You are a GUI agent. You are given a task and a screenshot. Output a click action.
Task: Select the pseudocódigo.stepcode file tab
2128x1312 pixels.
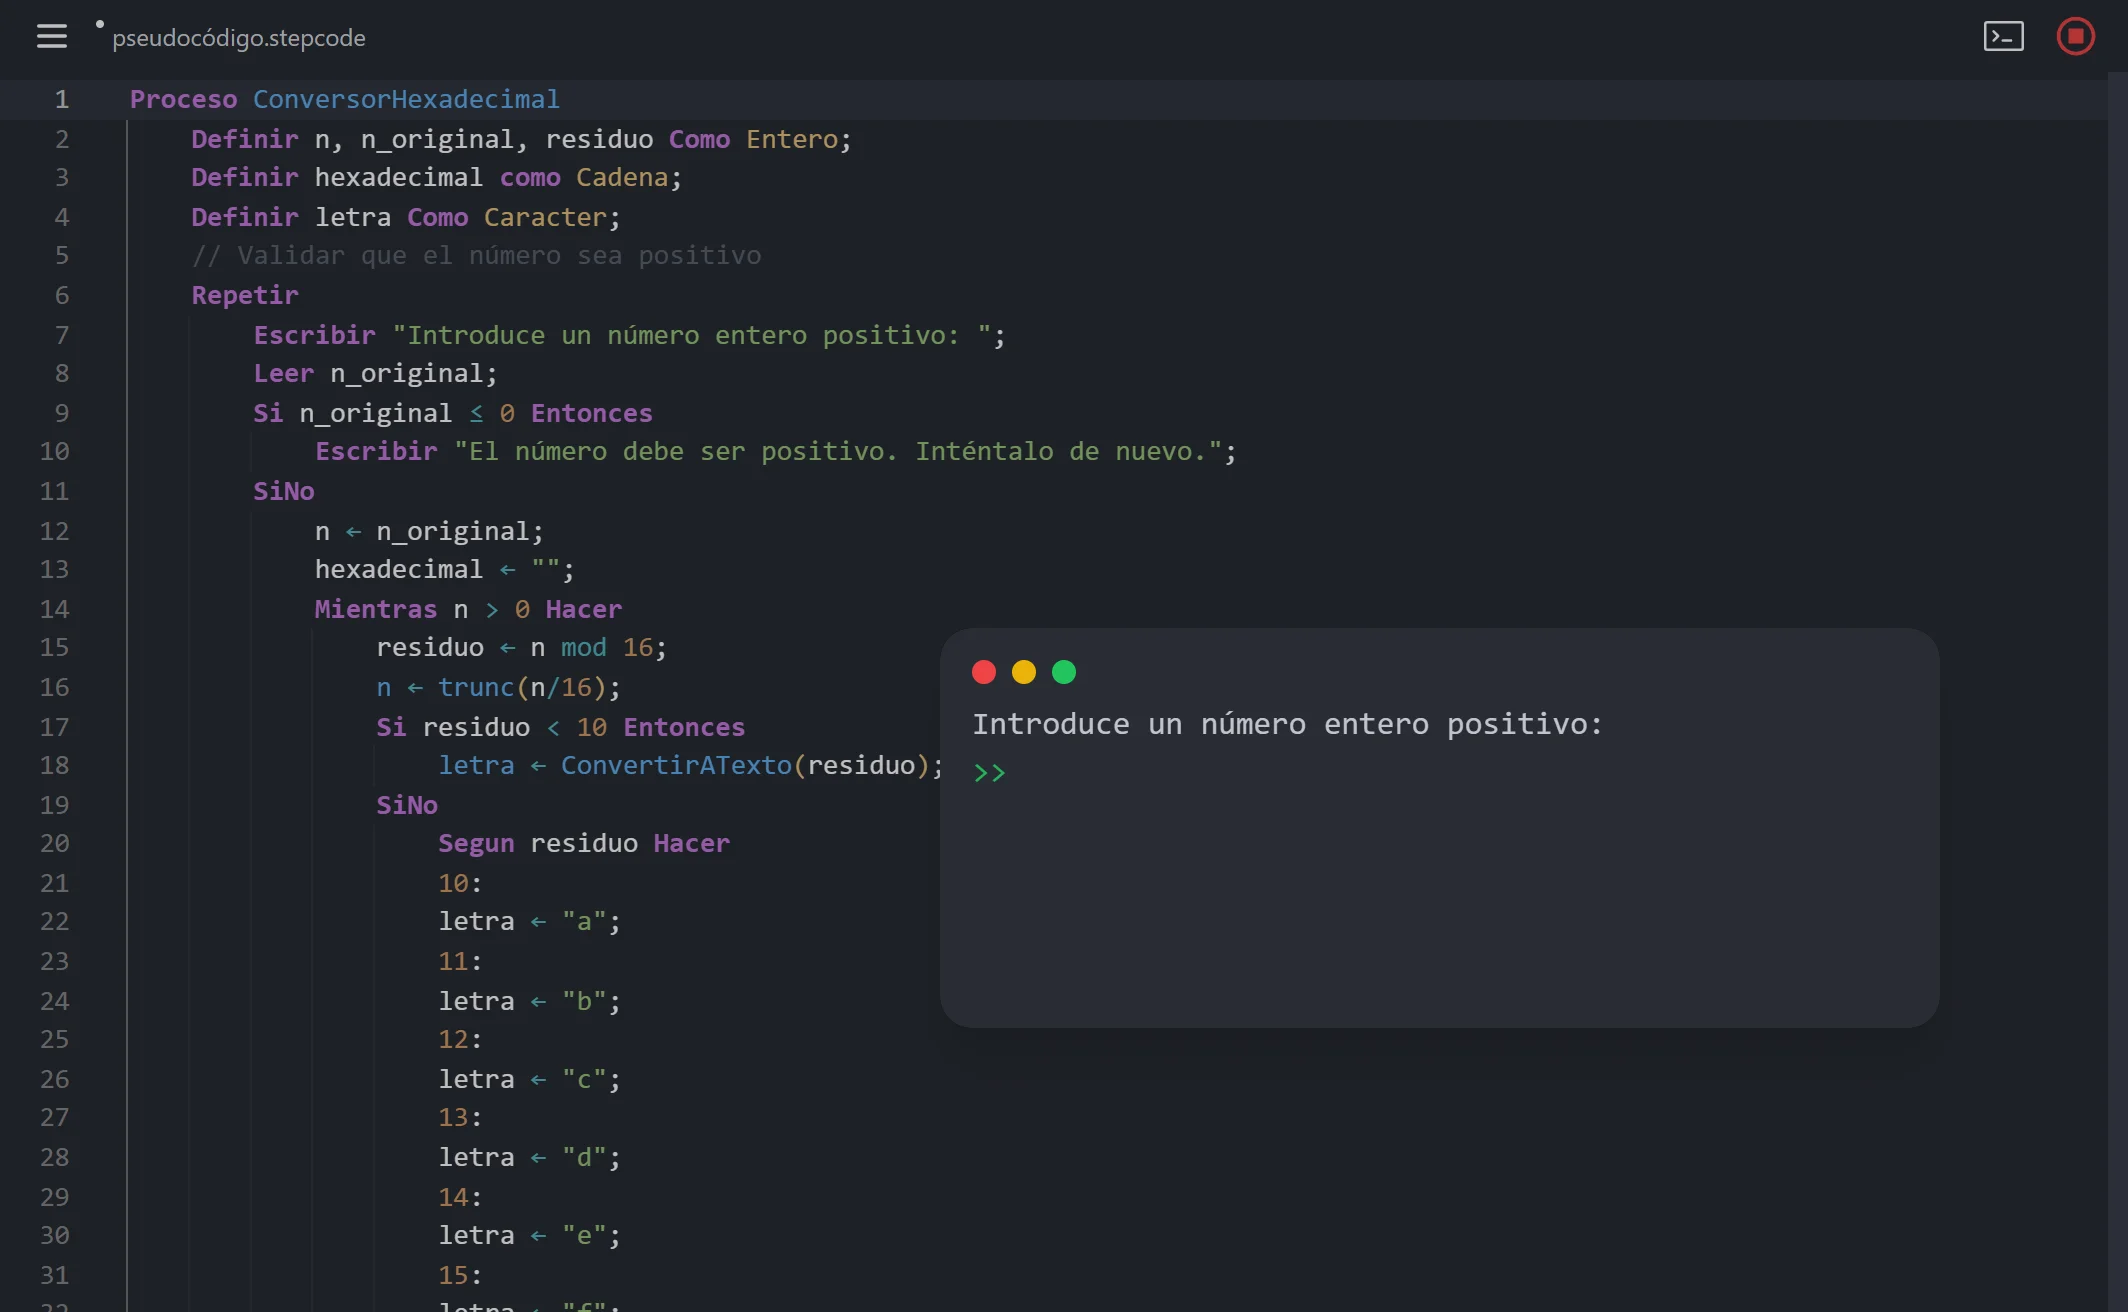pos(239,38)
